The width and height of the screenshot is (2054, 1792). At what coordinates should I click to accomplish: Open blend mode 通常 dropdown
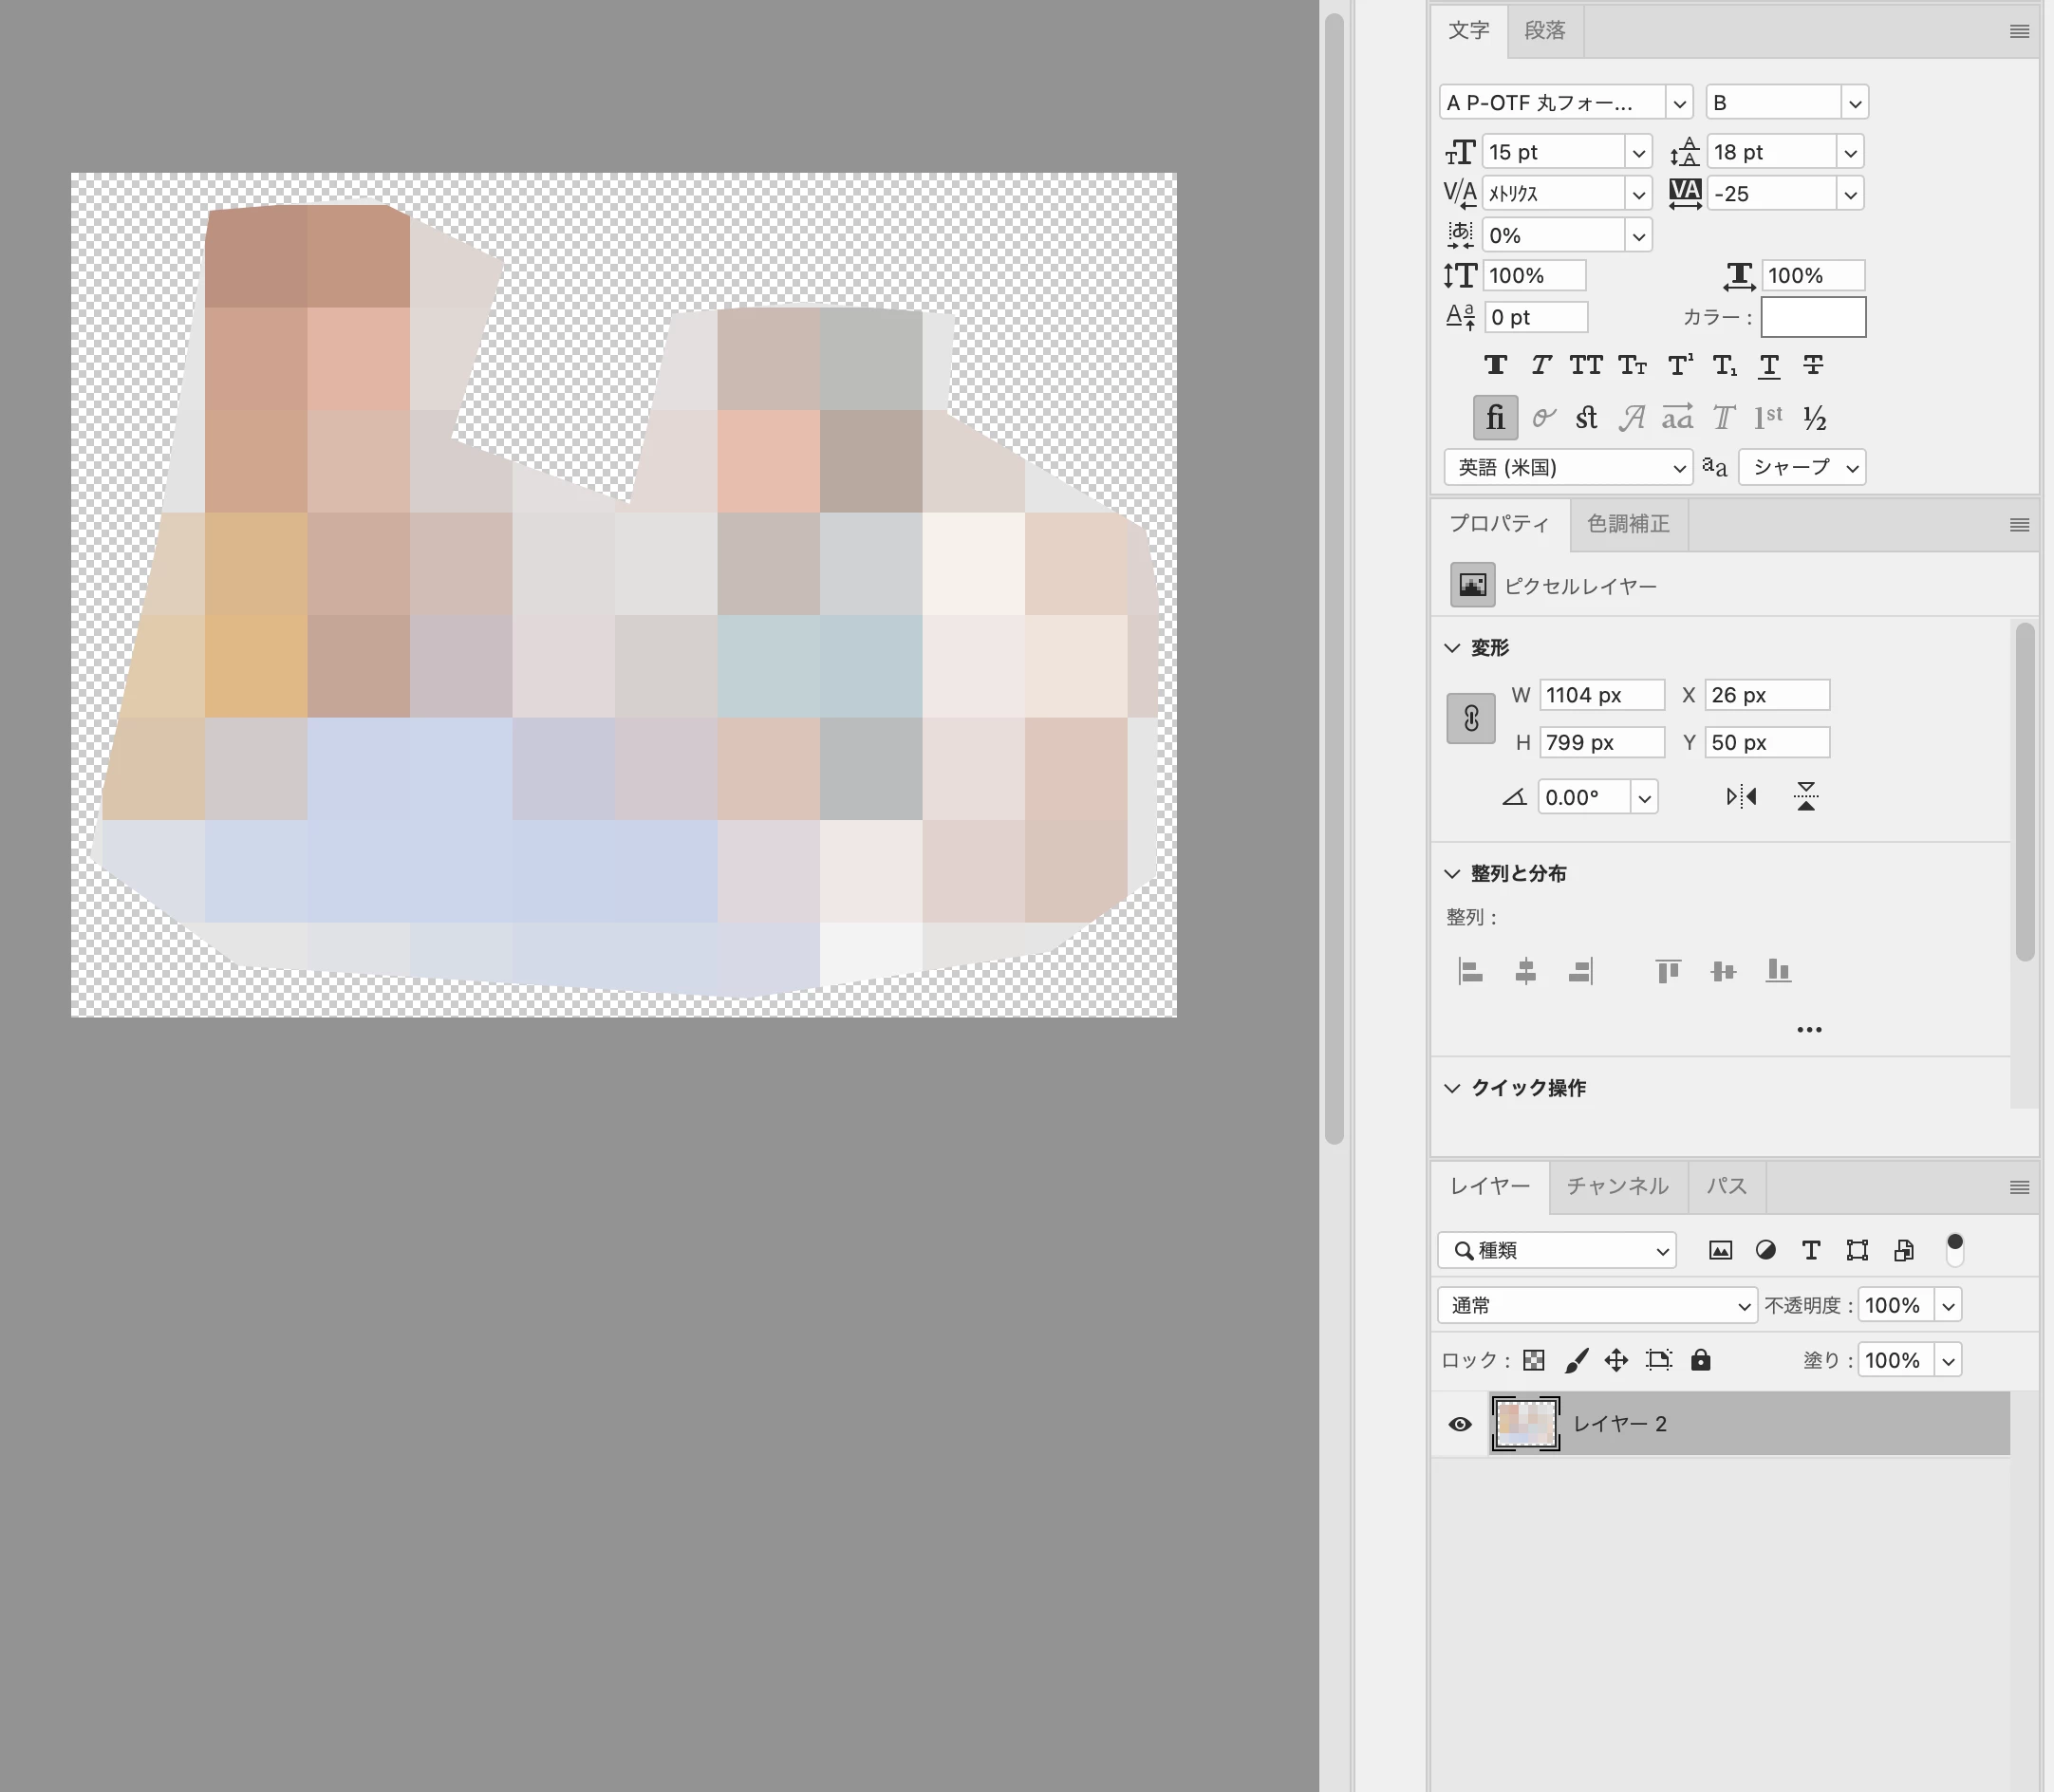point(1597,1305)
